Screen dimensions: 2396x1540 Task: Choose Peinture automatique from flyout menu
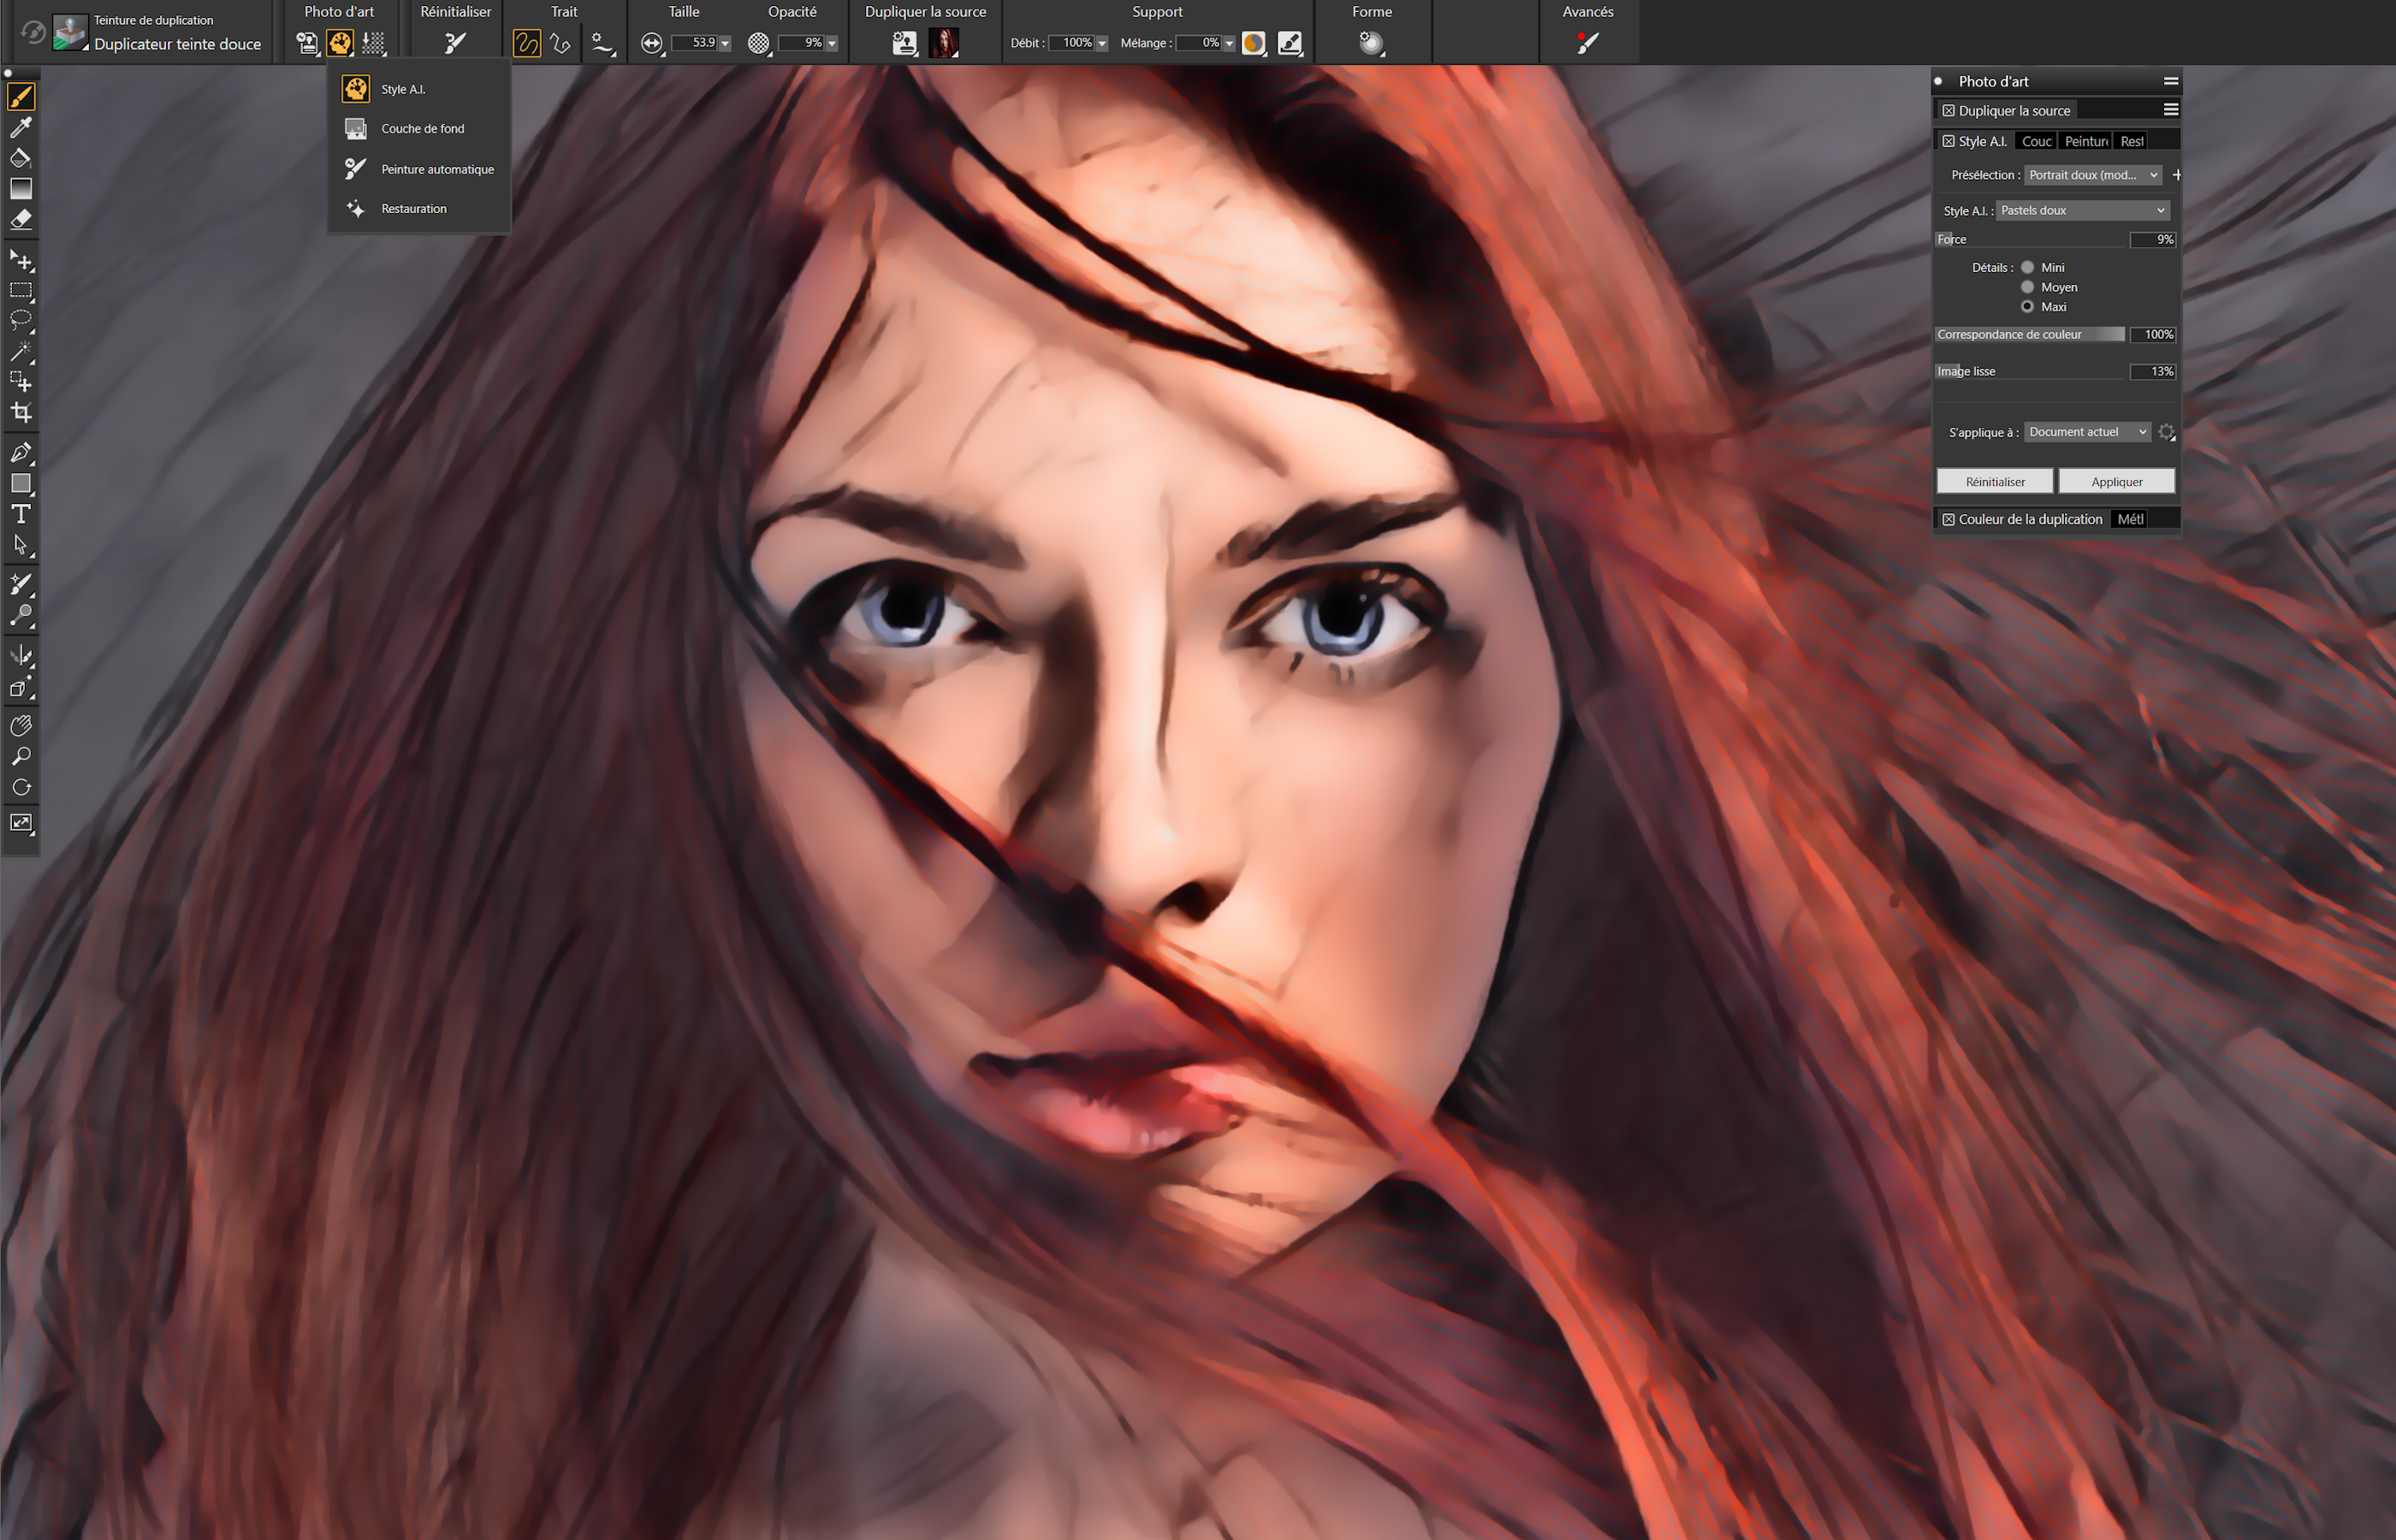click(x=437, y=169)
